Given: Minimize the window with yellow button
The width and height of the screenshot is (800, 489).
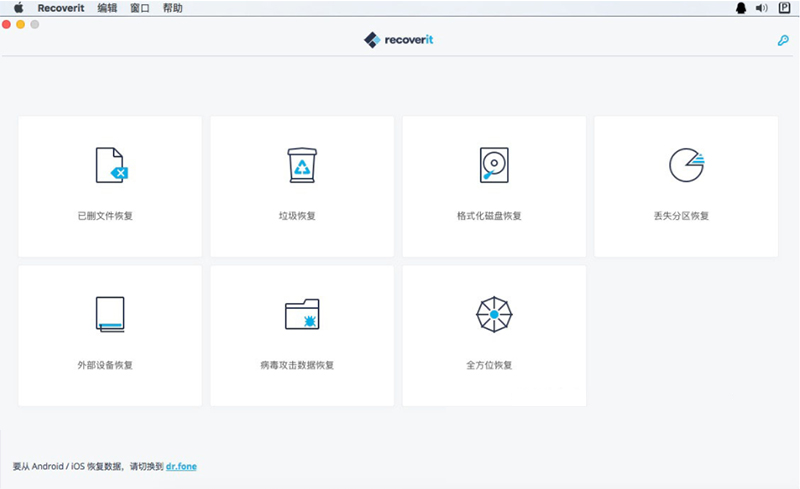Looking at the screenshot, I should tap(20, 24).
